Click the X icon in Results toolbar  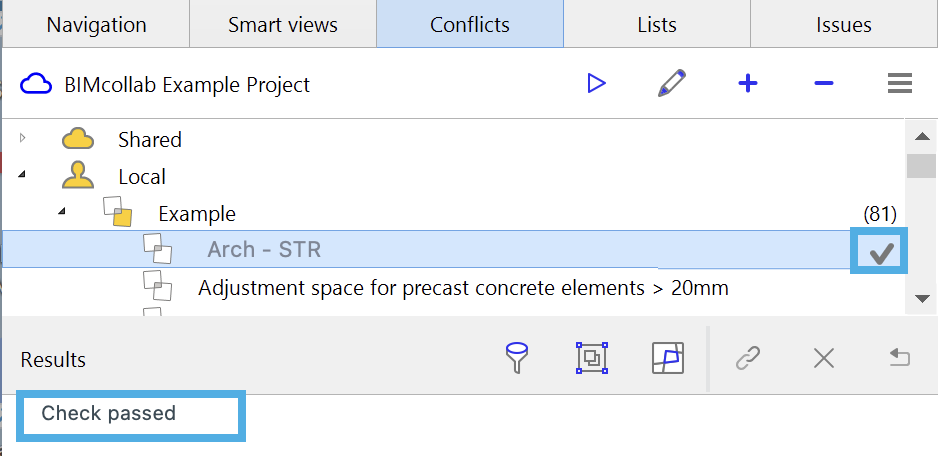coord(823,358)
